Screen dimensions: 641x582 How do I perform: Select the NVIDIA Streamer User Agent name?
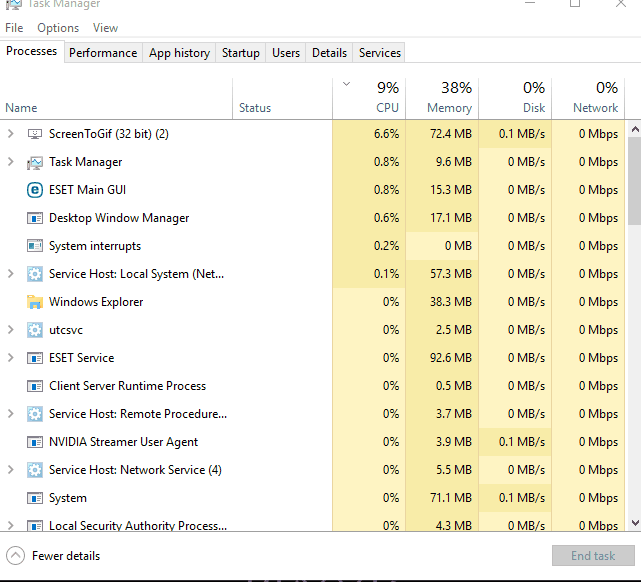pyautogui.click(x=123, y=442)
